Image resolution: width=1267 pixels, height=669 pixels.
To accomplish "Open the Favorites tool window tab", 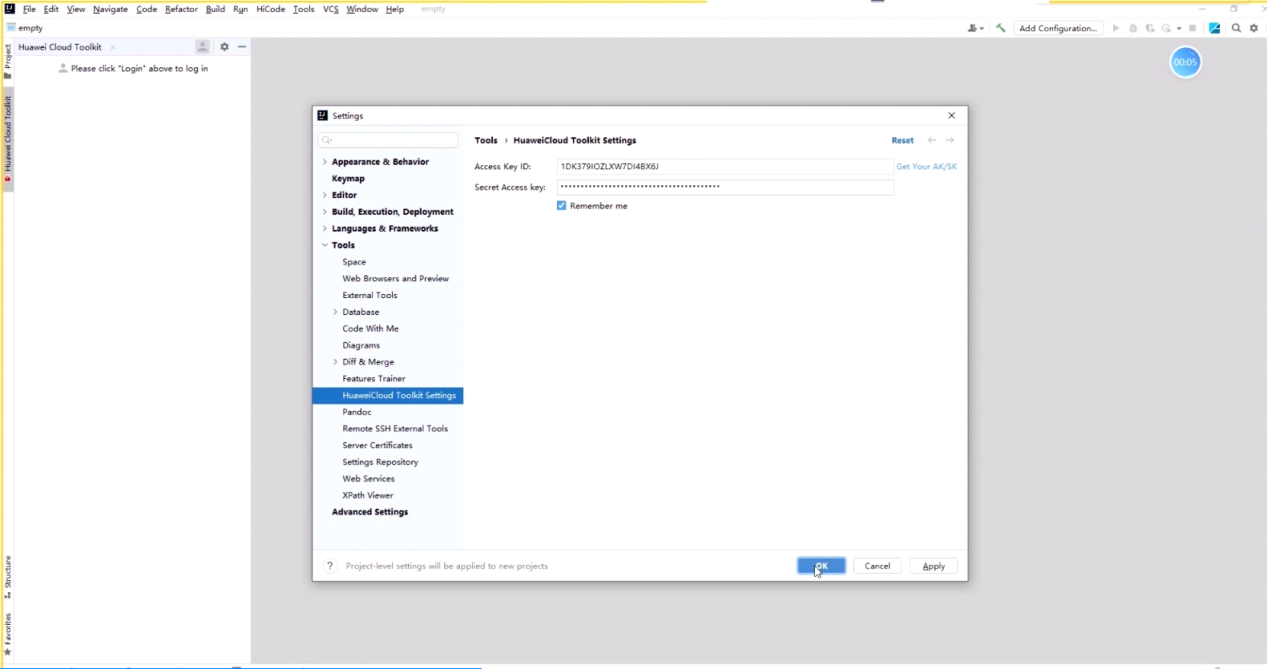I will [7, 634].
